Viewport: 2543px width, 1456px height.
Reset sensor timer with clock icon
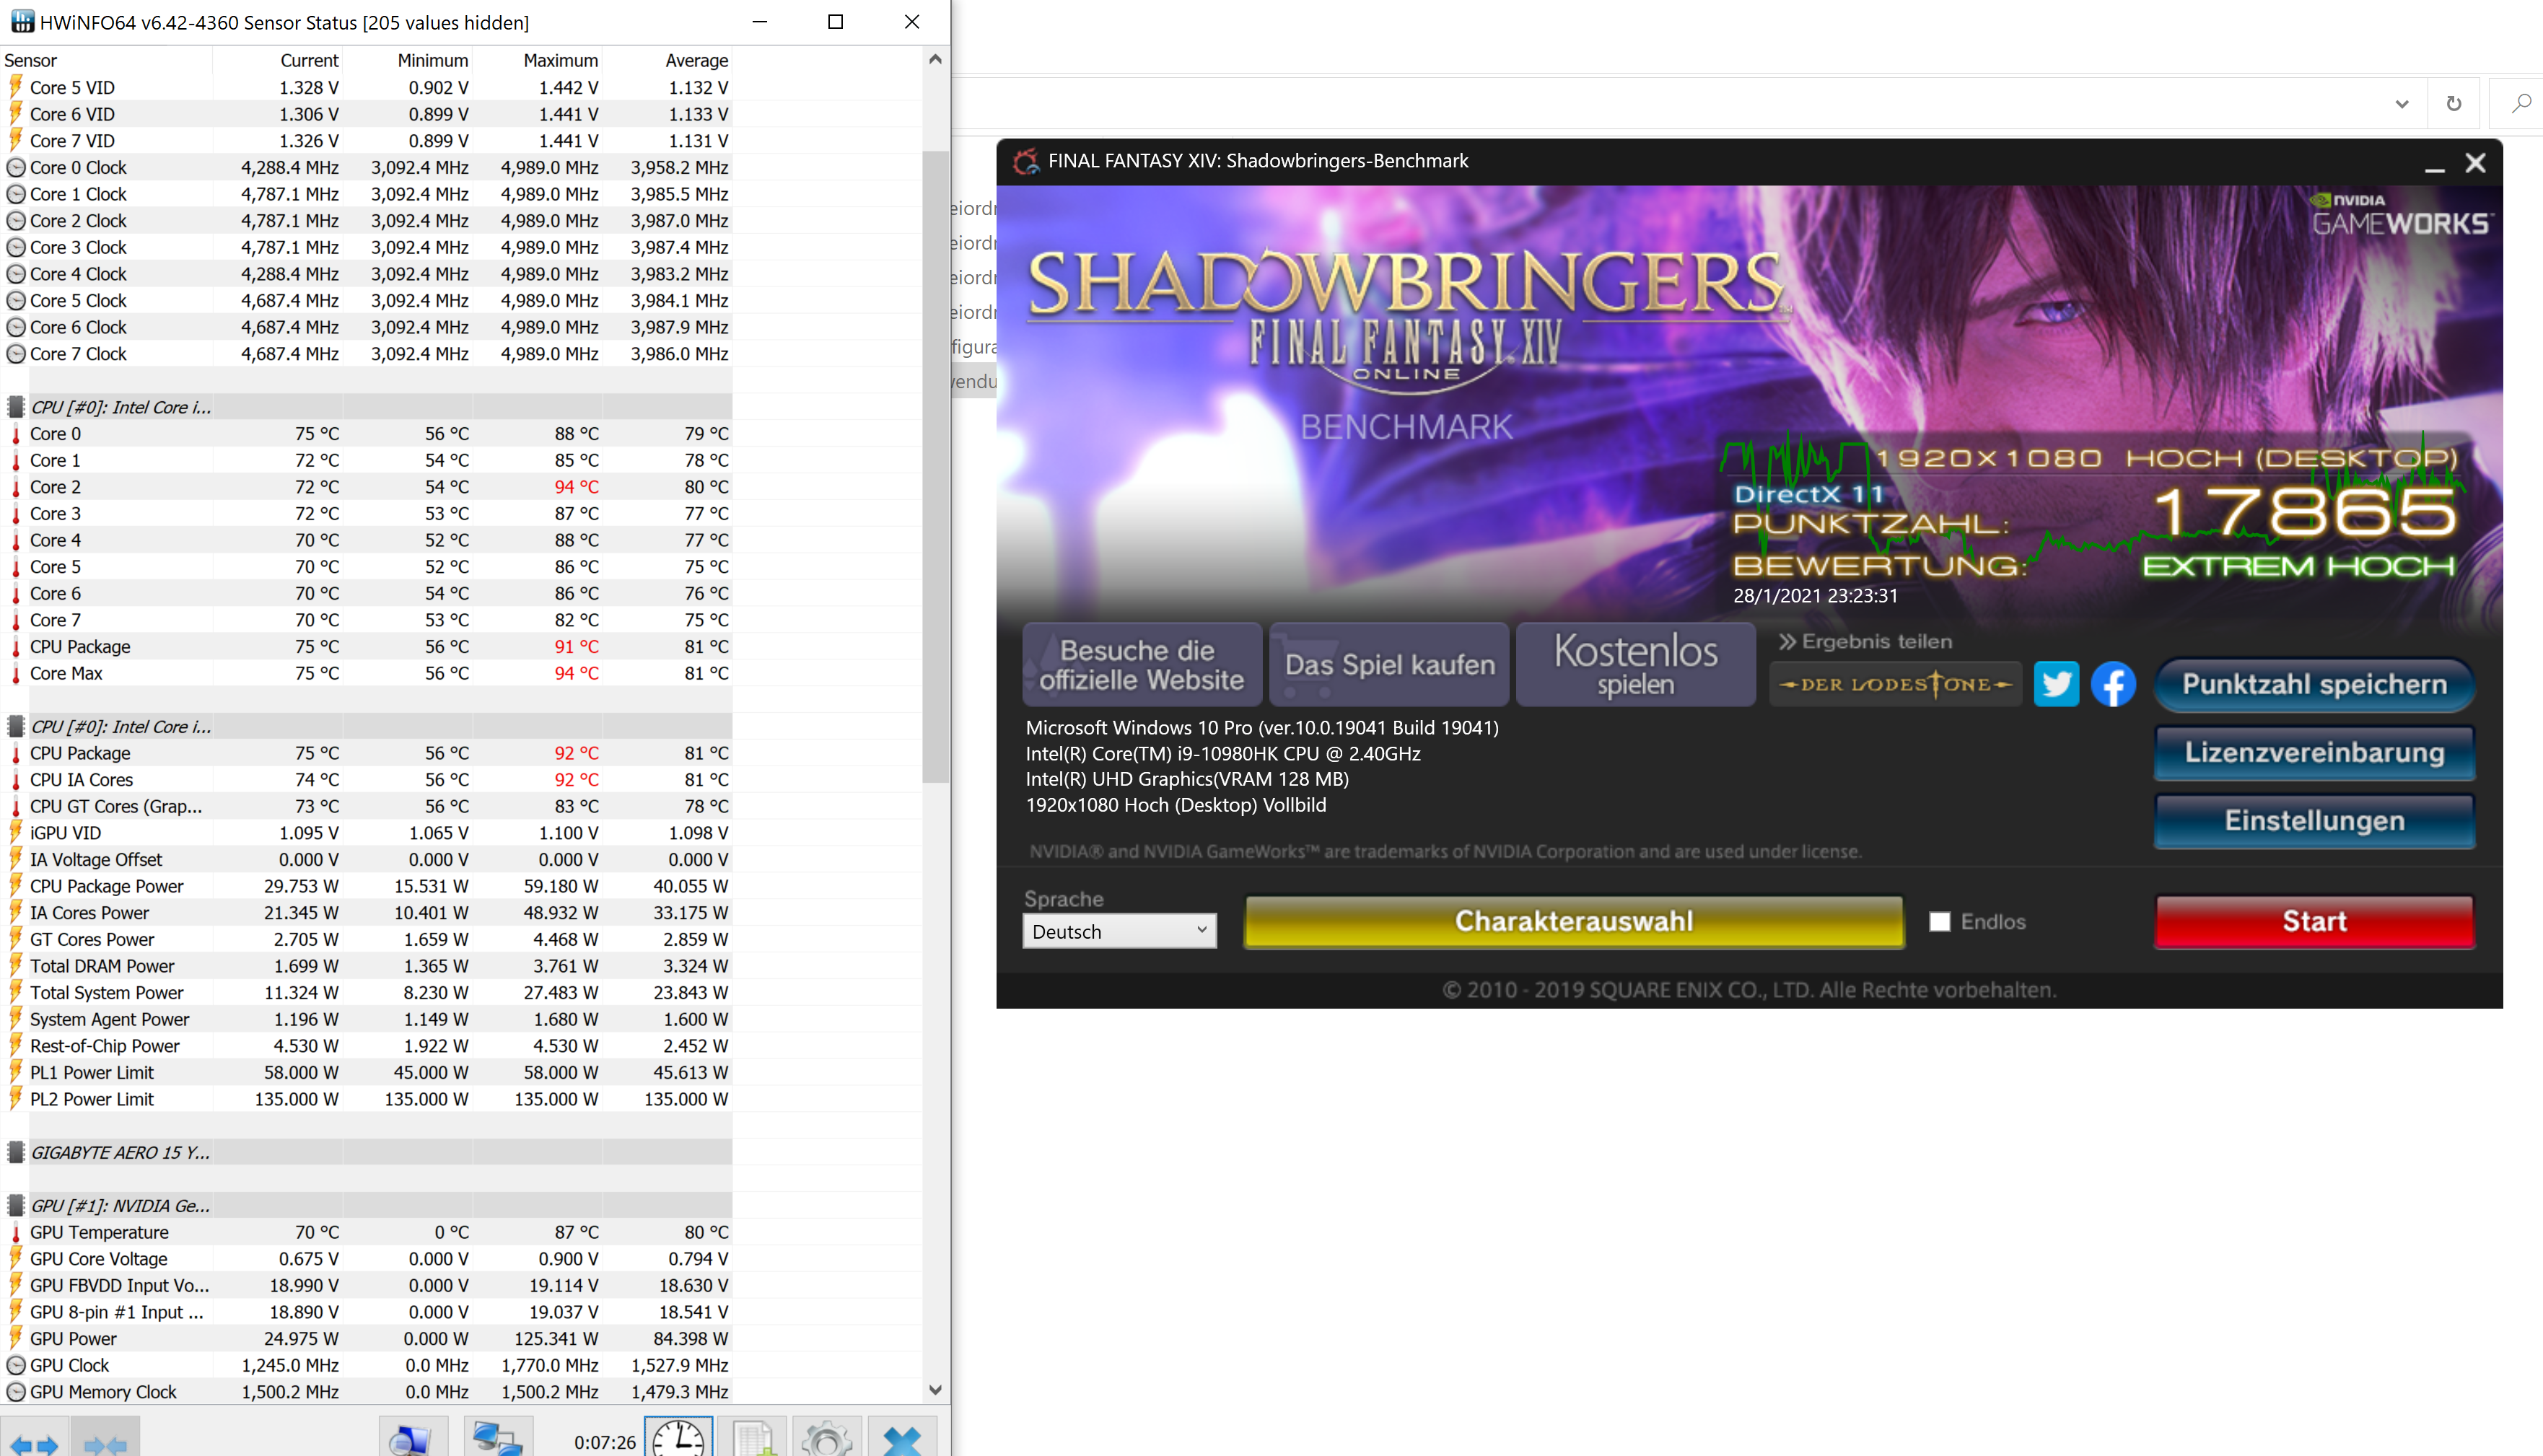[x=679, y=1440]
